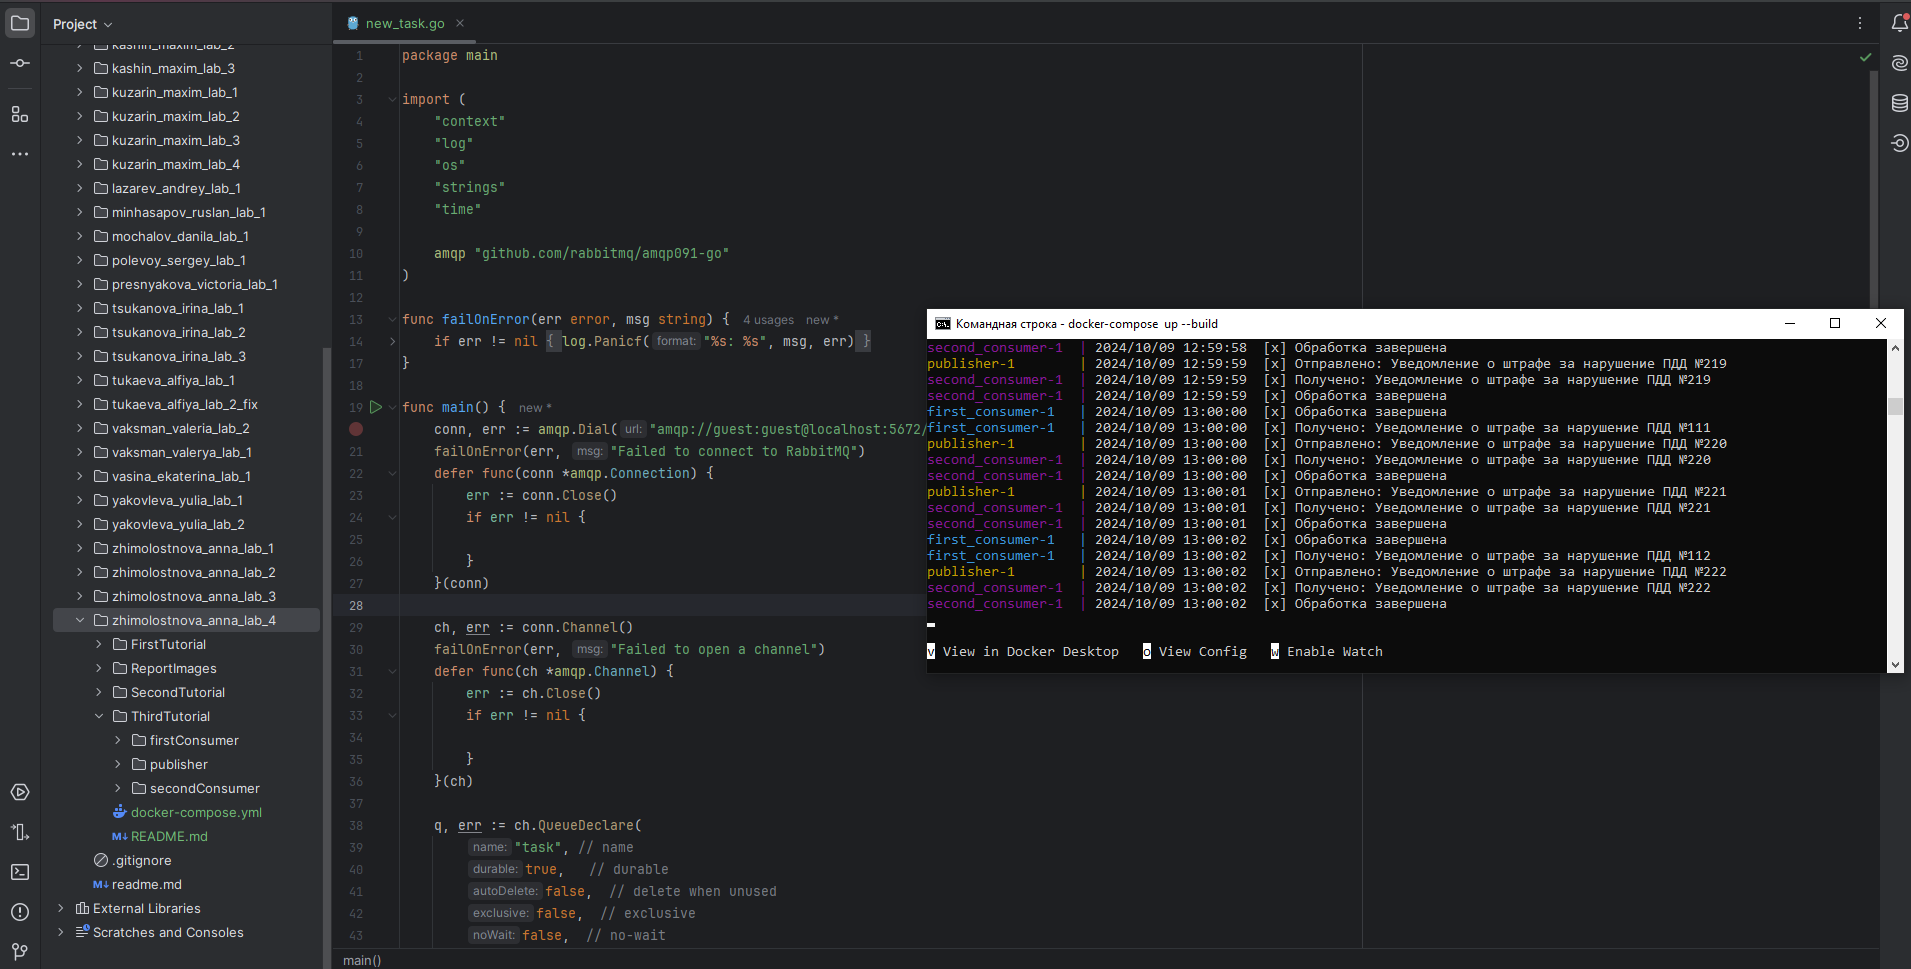Open the editor tab options menu
Viewport: 1911px width, 969px height.
(x=1860, y=23)
